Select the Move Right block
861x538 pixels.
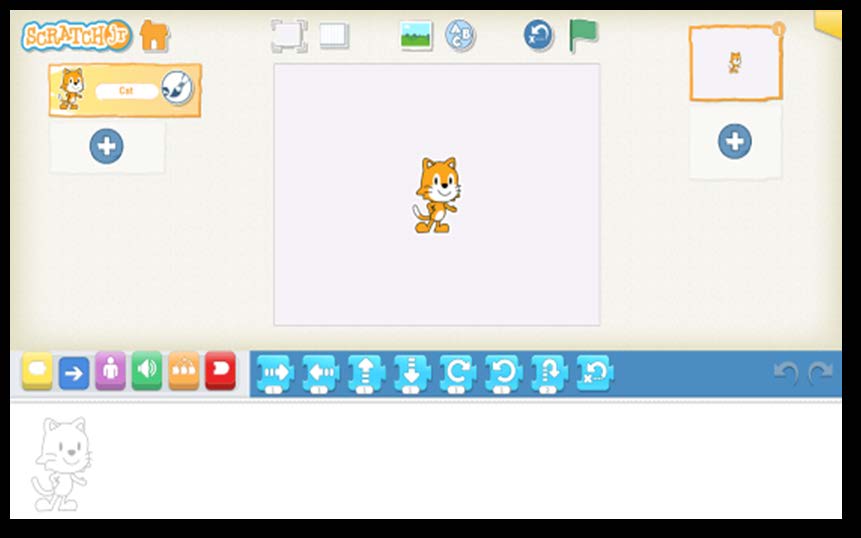(x=275, y=374)
